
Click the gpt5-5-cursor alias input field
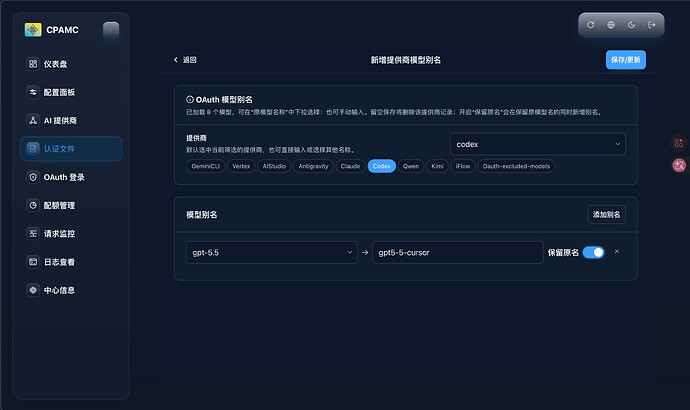[x=458, y=253]
